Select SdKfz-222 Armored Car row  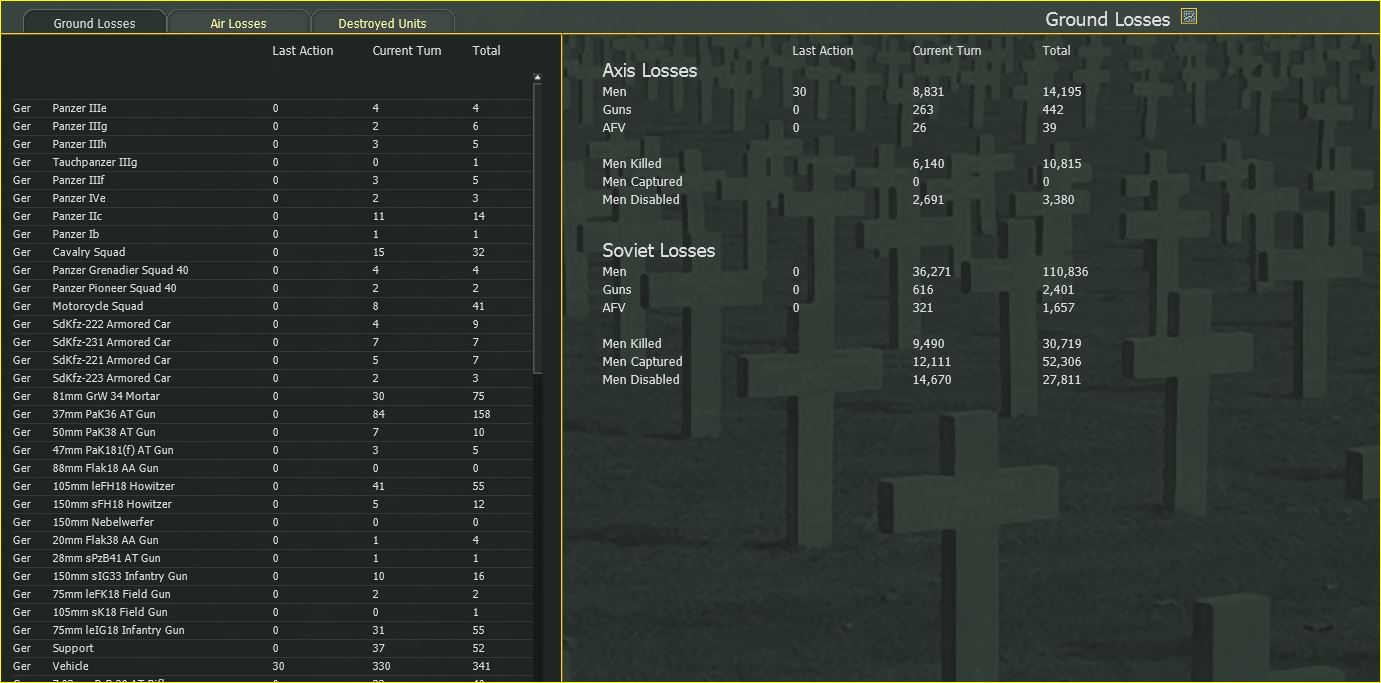pyautogui.click(x=270, y=324)
